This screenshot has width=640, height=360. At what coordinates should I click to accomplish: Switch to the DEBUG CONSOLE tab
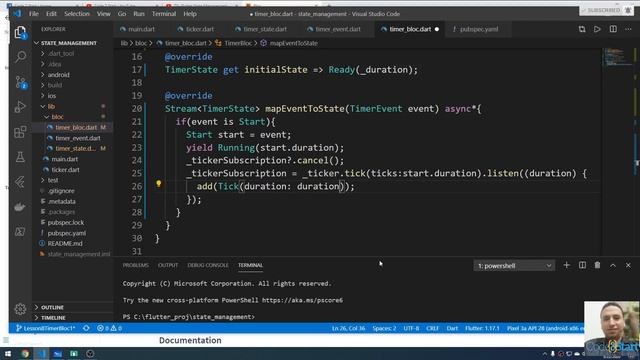click(208, 265)
